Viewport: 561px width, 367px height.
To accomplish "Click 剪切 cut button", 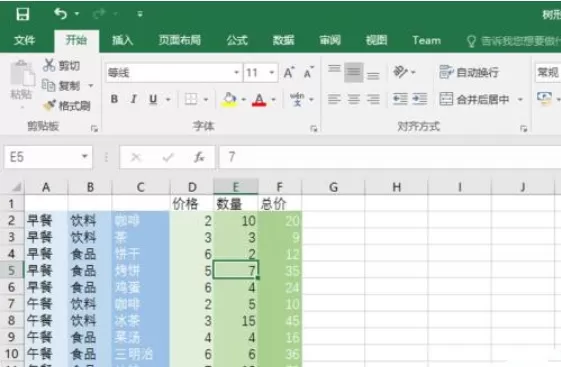I will tap(62, 65).
